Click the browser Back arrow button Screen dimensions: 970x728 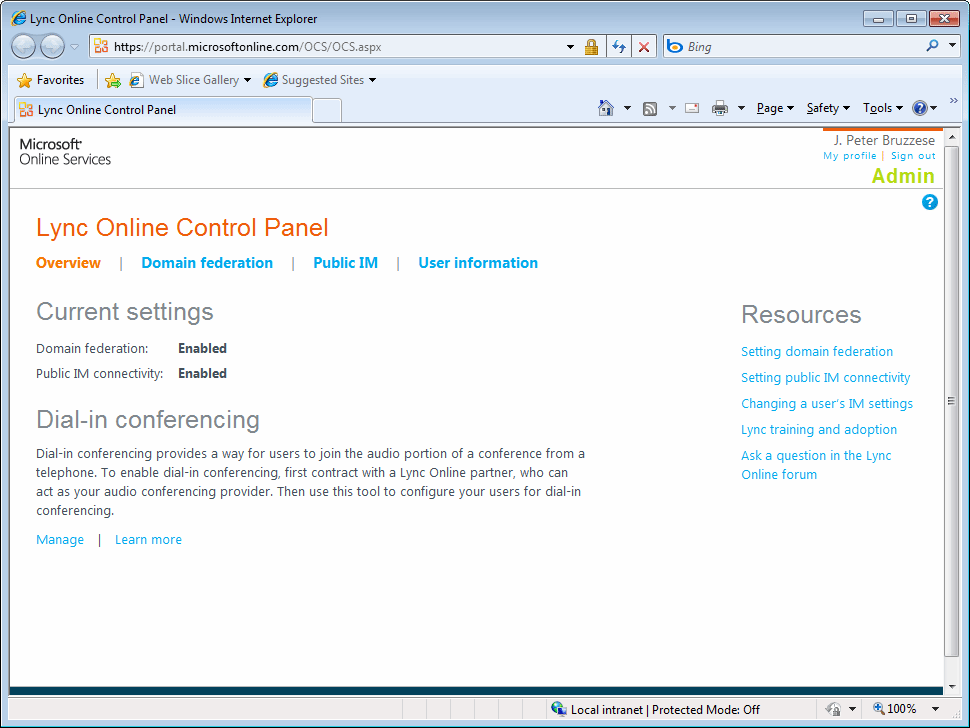coord(24,46)
